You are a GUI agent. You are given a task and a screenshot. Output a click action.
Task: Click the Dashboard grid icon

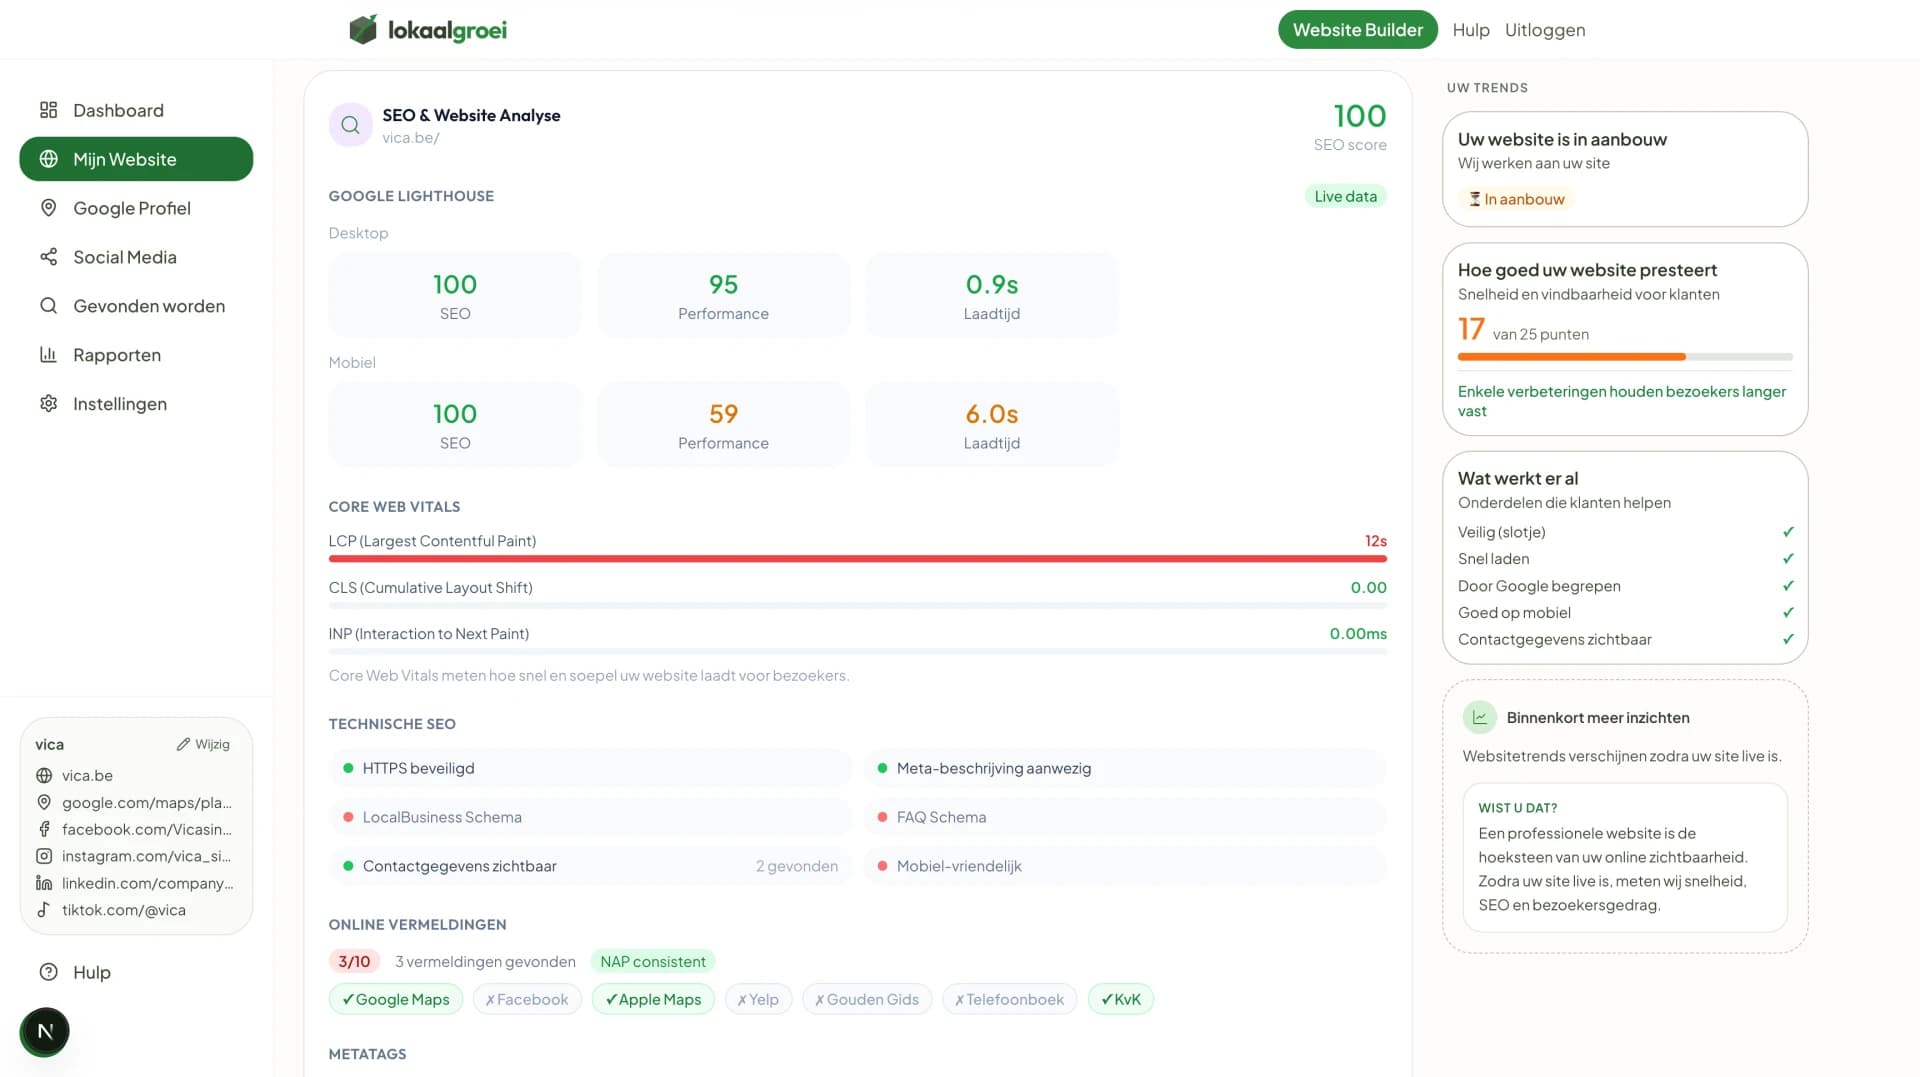pos(48,110)
